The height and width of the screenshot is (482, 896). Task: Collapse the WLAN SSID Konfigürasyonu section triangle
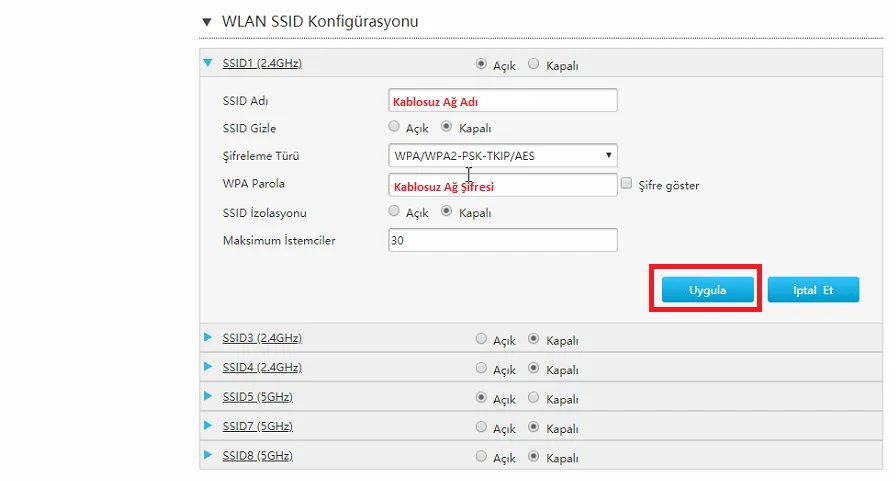click(x=207, y=22)
